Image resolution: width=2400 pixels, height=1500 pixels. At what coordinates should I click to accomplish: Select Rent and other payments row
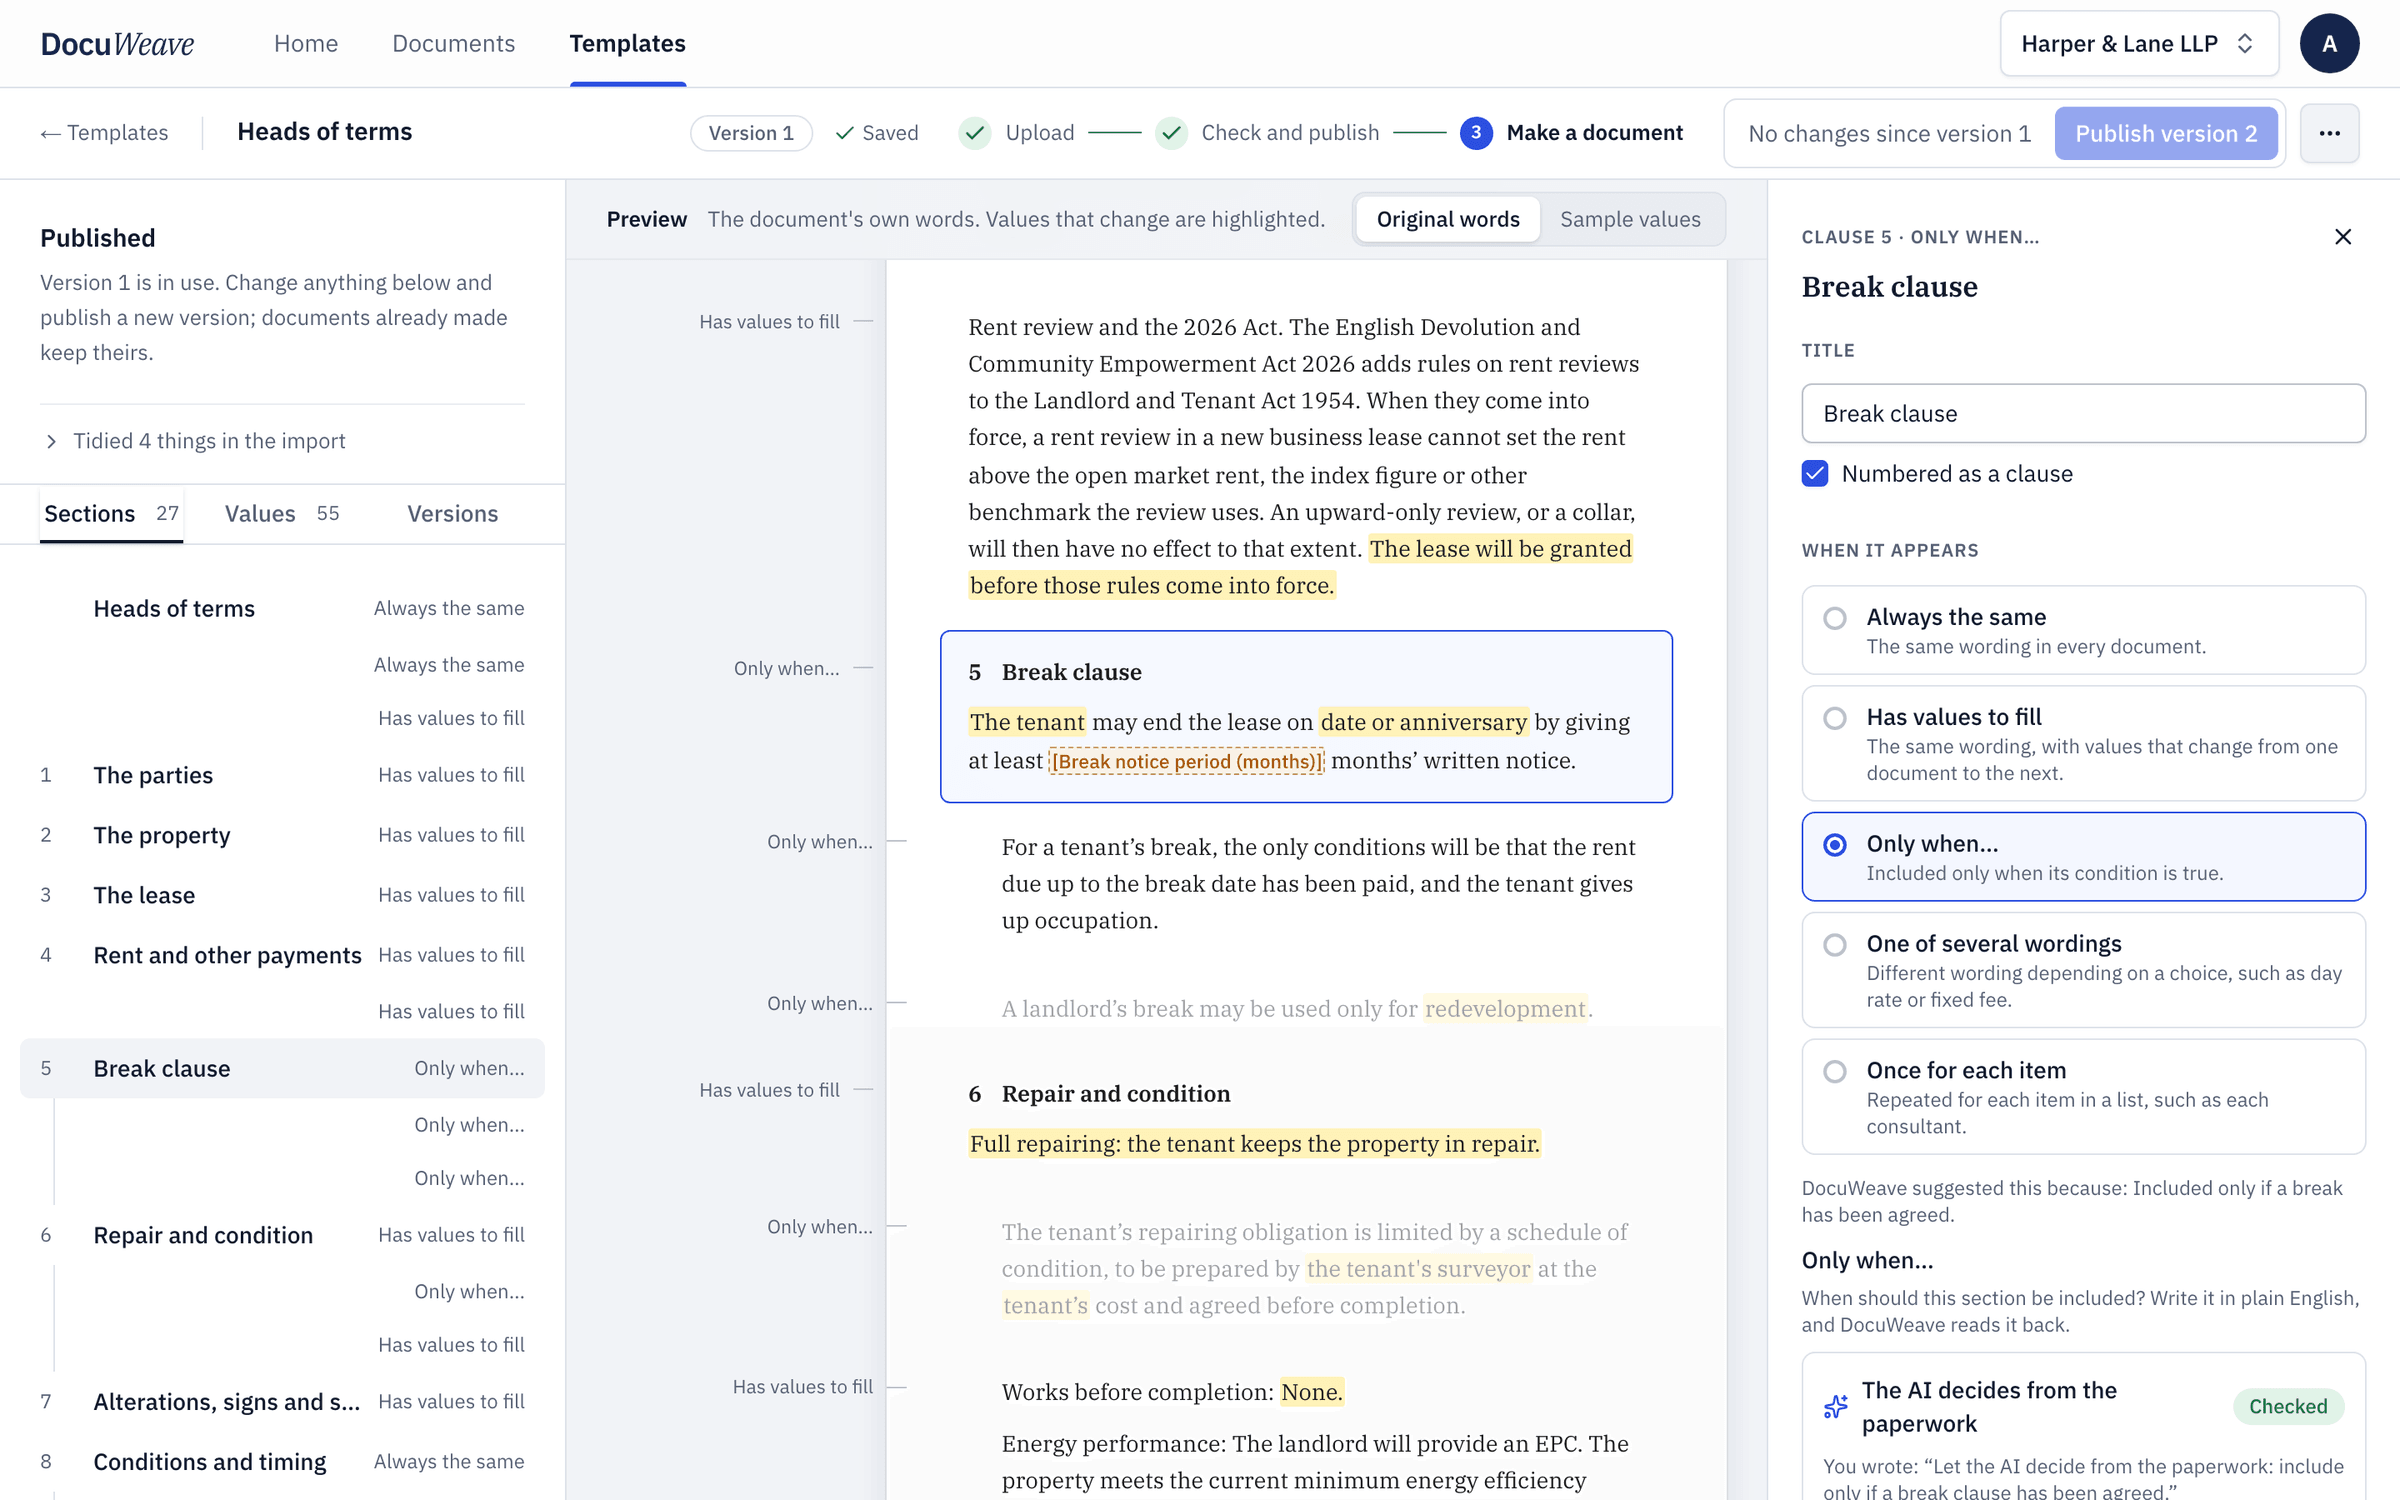click(282, 955)
